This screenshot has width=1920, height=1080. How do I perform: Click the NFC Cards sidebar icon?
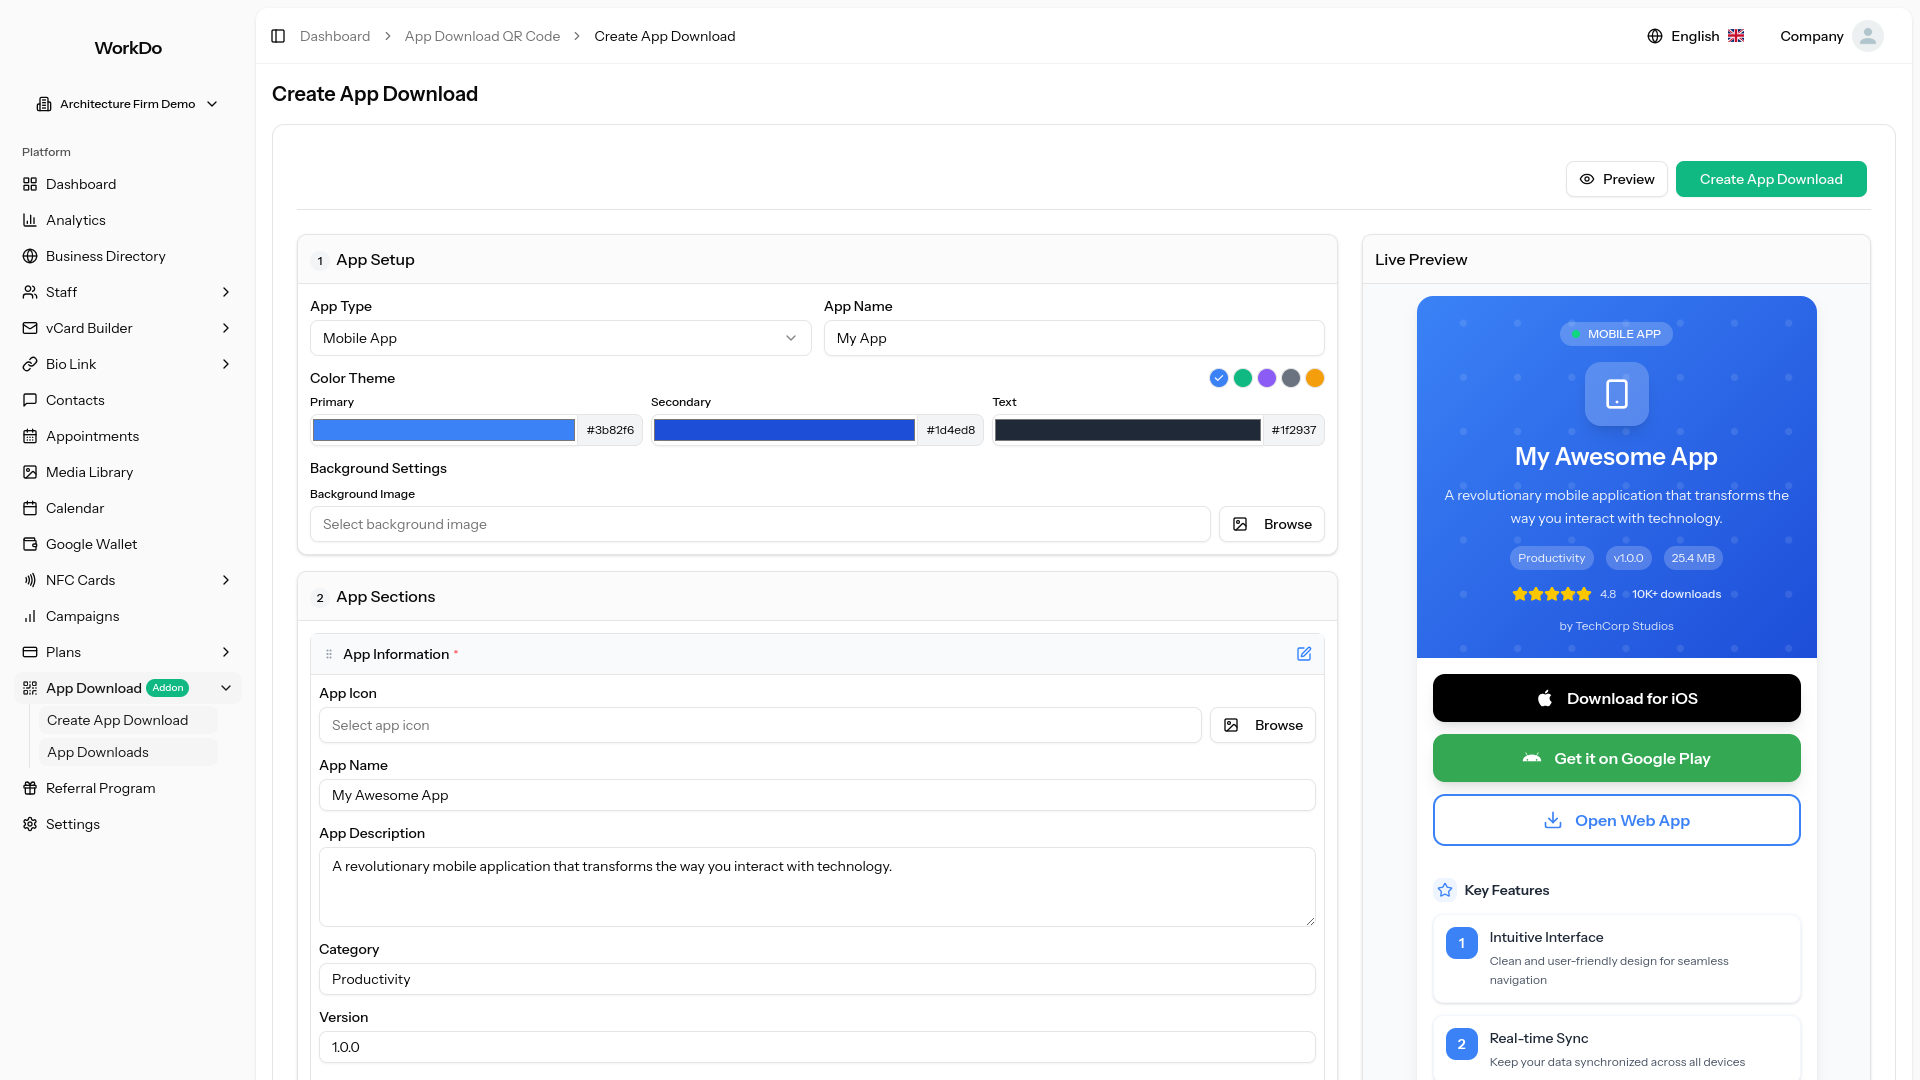pyautogui.click(x=30, y=580)
